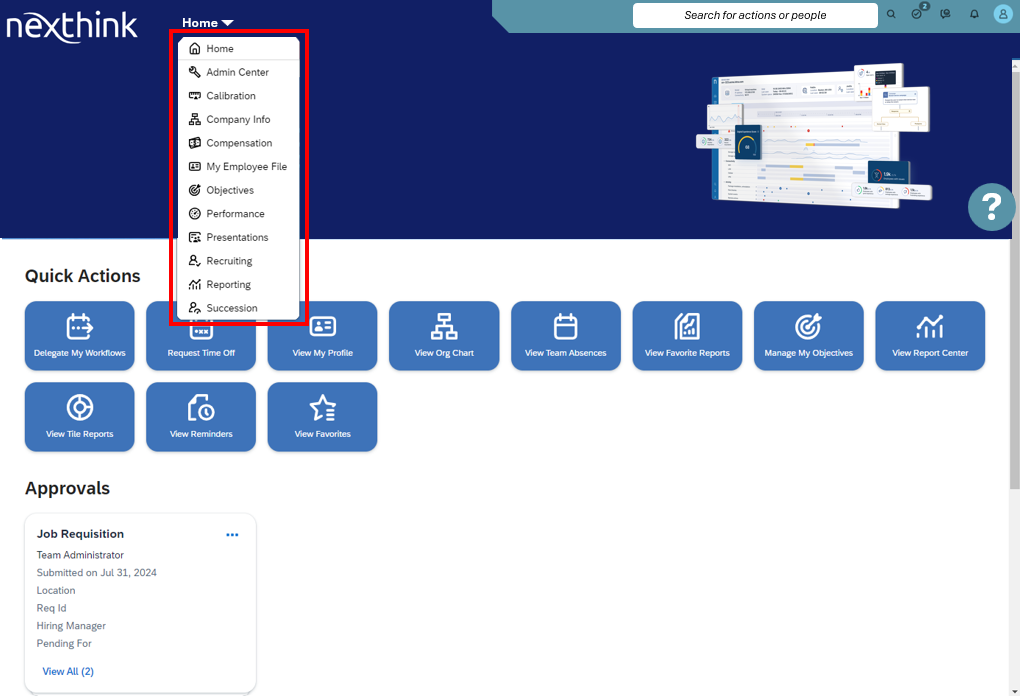Select Succession at the menu bottom
The width and height of the screenshot is (1020, 697).
point(234,308)
